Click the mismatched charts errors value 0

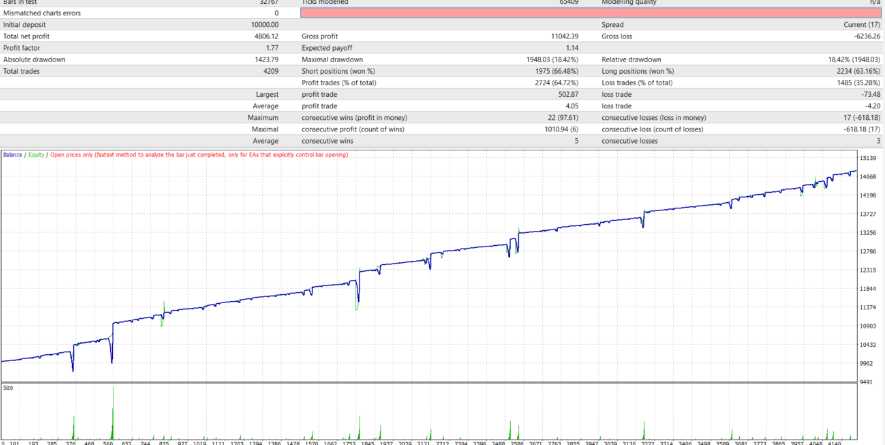pos(277,13)
